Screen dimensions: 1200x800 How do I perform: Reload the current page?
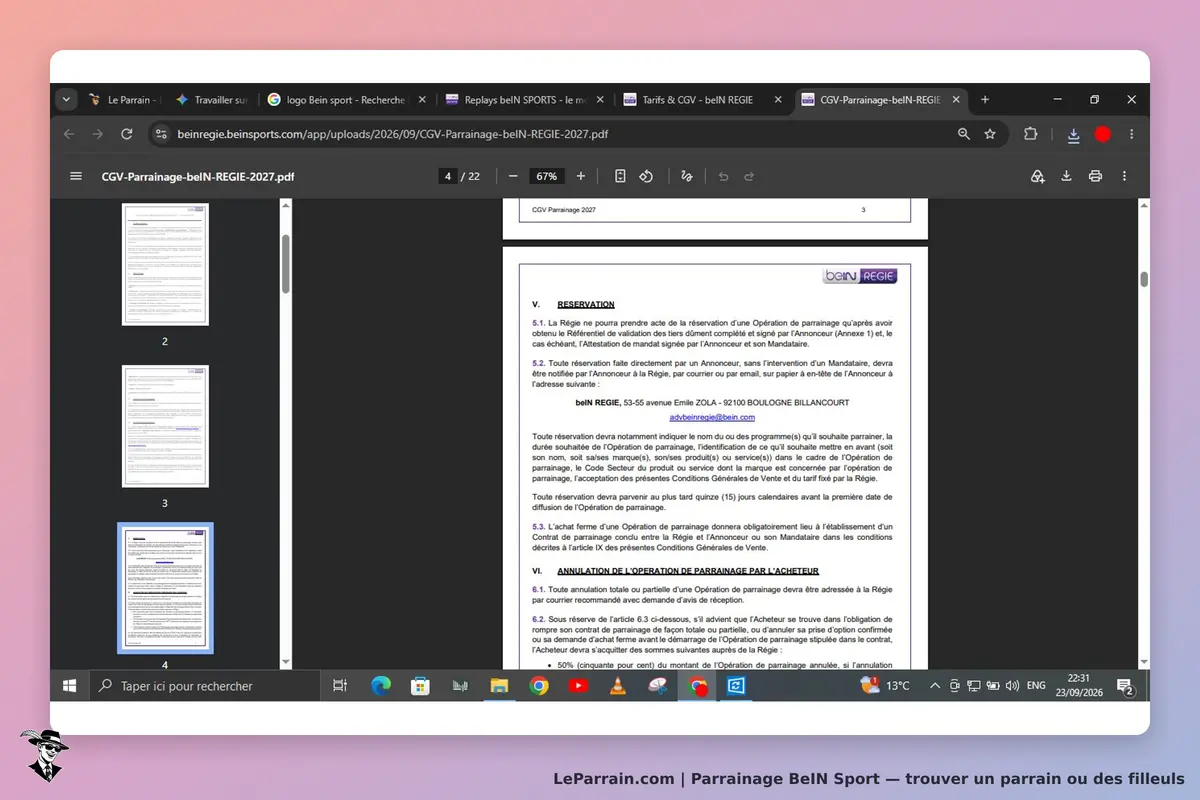(127, 134)
